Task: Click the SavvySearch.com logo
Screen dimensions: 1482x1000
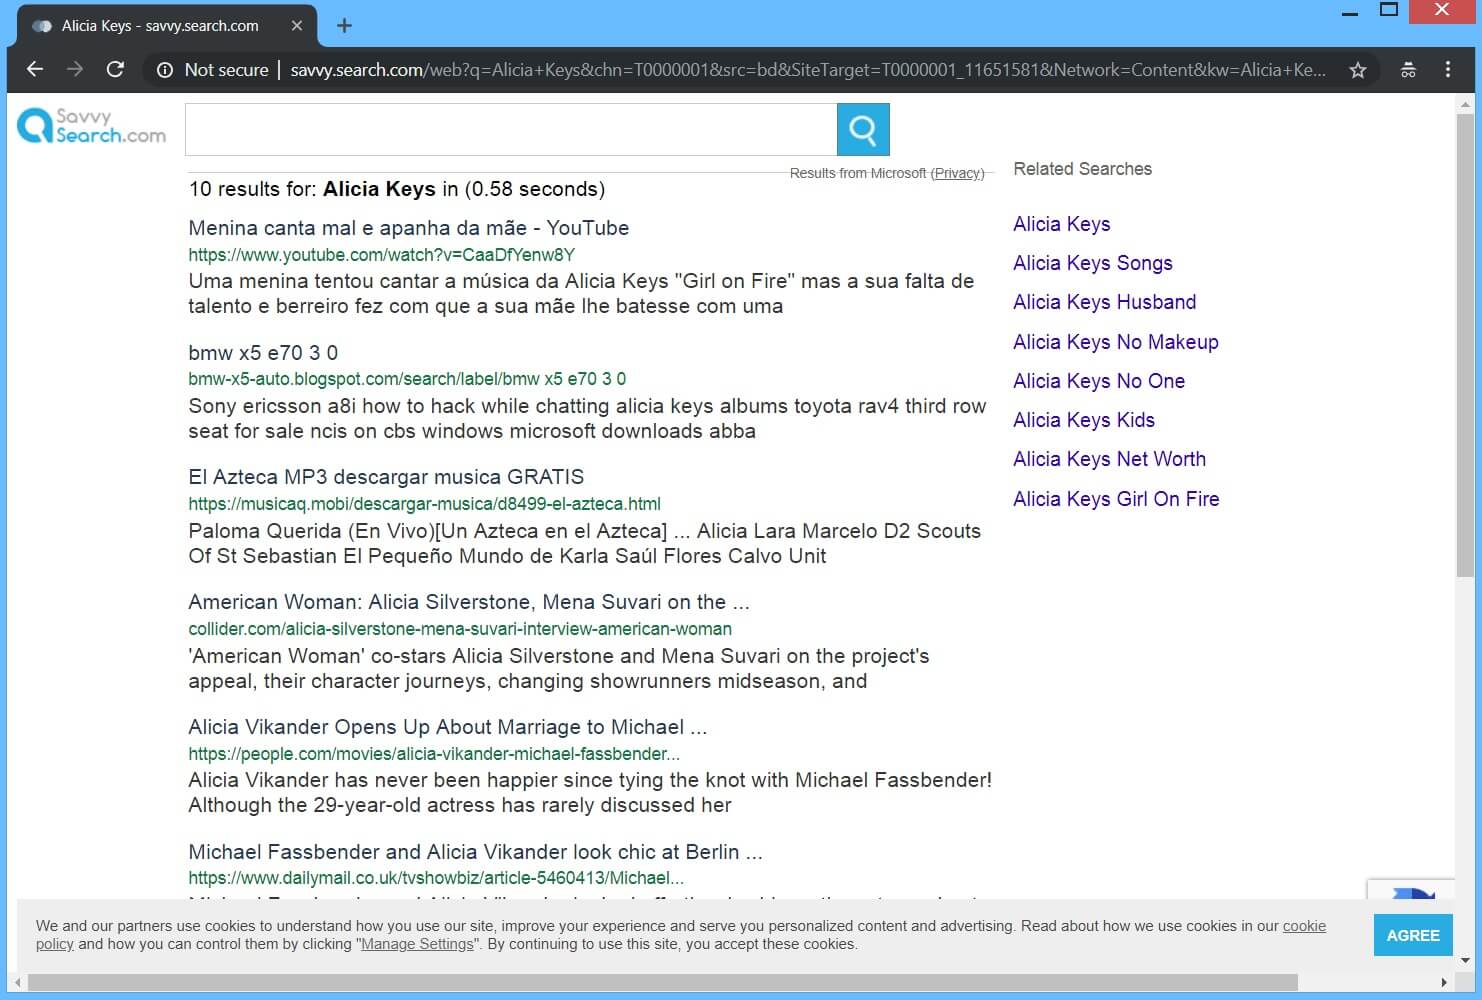Action: 92,126
